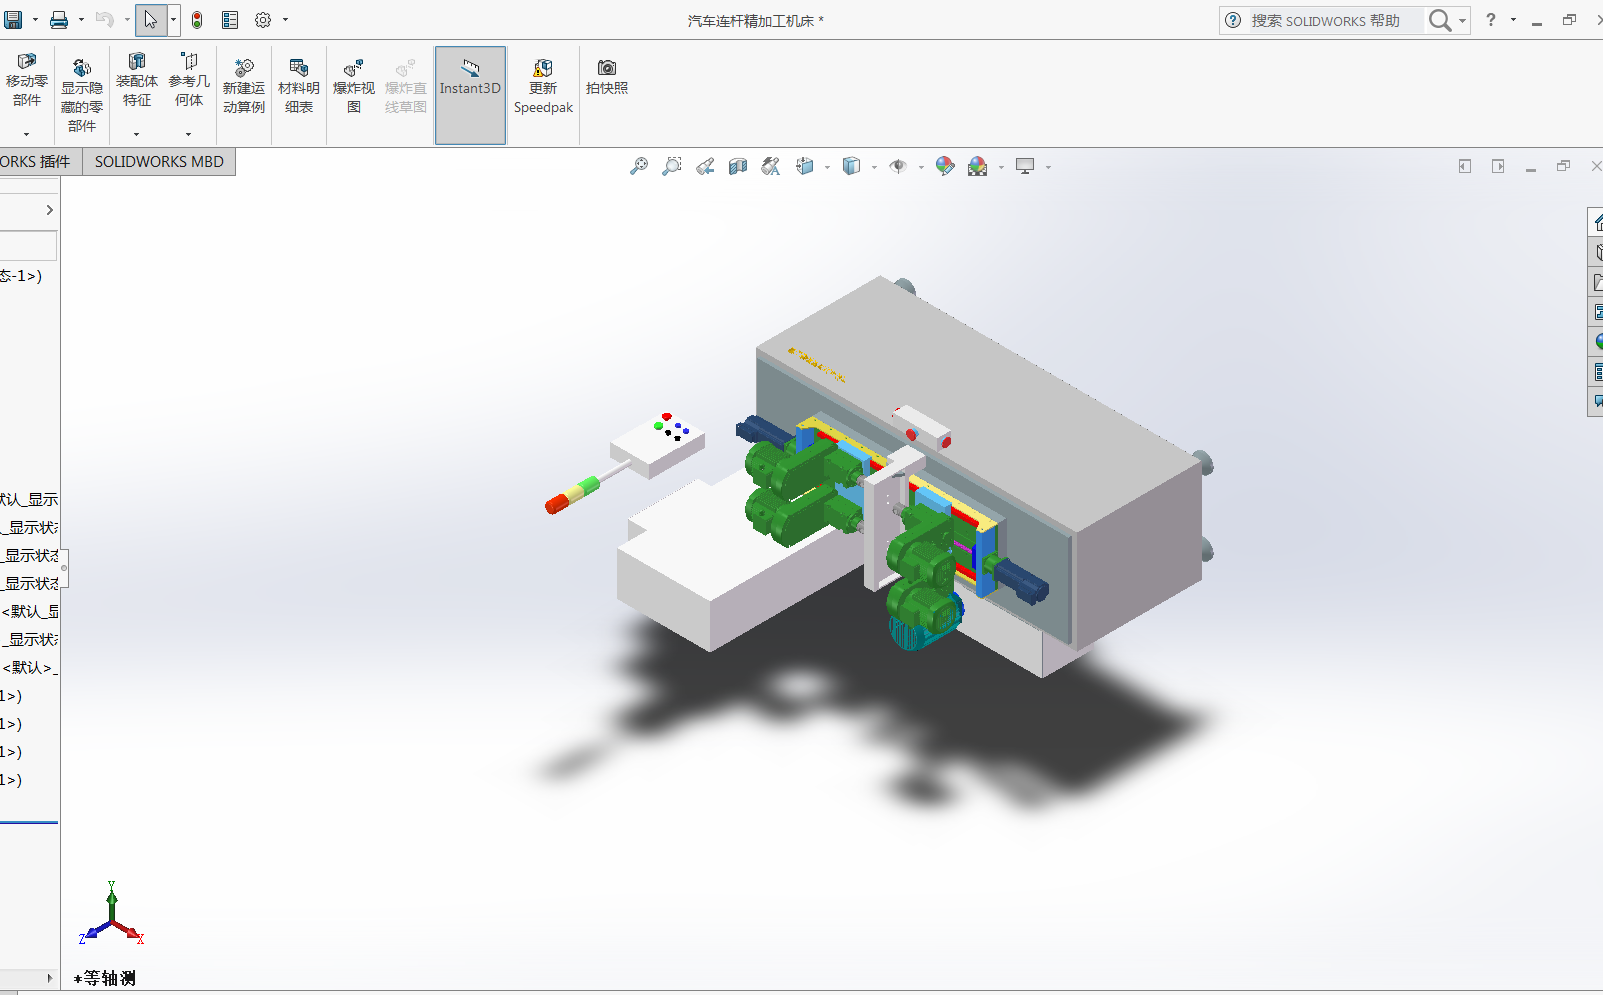The height and width of the screenshot is (995, 1603).
Task: Activate the Section View tool
Action: [x=738, y=166]
